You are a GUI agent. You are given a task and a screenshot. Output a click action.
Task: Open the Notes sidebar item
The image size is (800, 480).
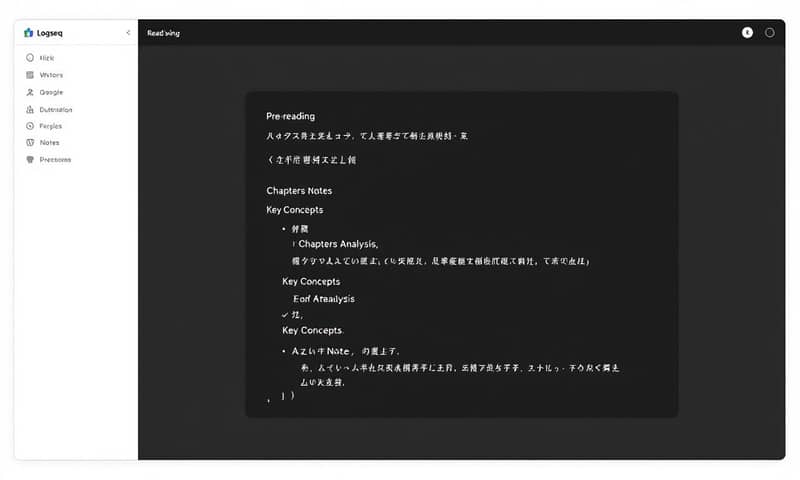[x=49, y=143]
